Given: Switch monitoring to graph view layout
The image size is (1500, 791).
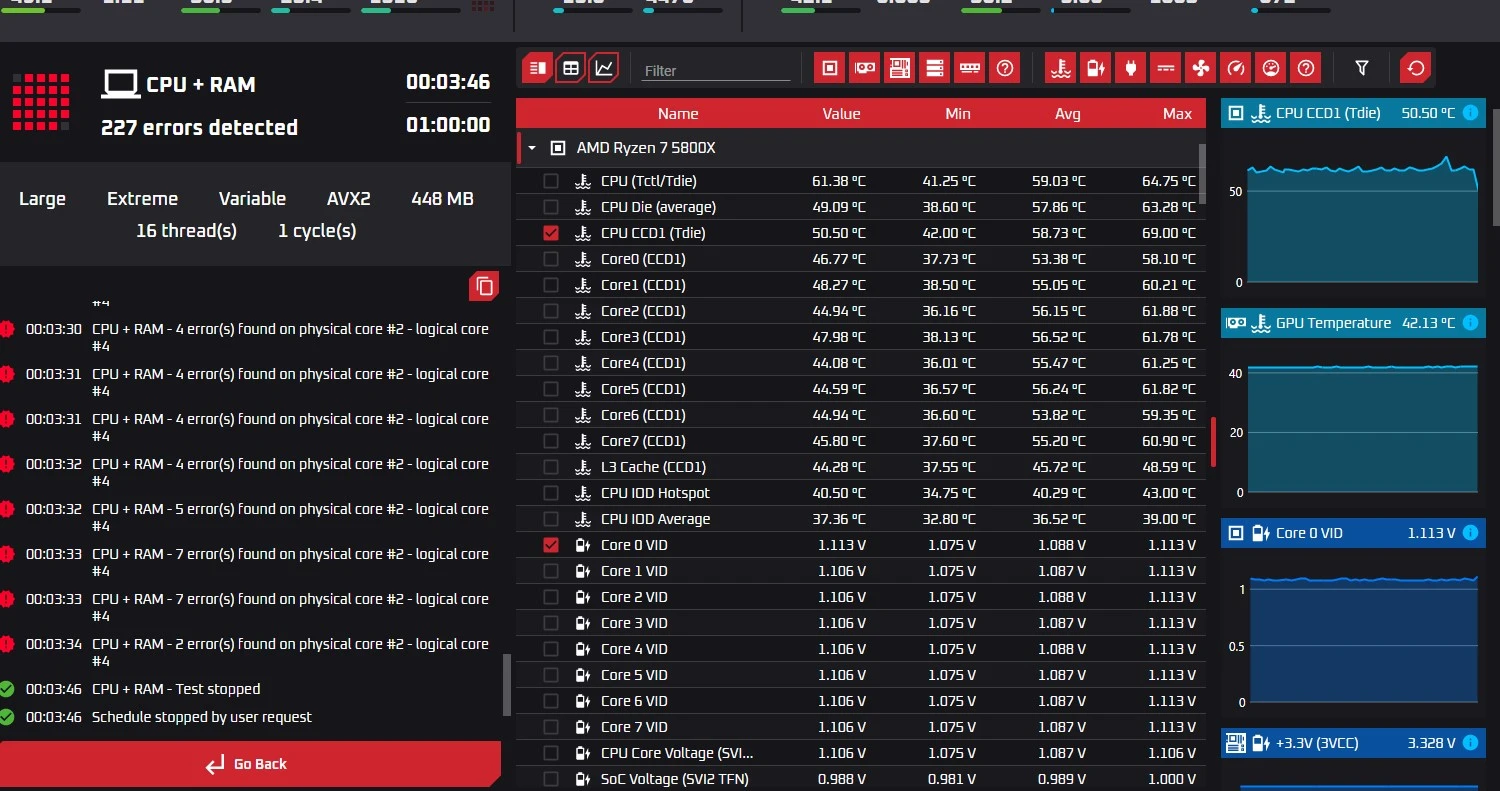Looking at the screenshot, I should pos(603,68).
